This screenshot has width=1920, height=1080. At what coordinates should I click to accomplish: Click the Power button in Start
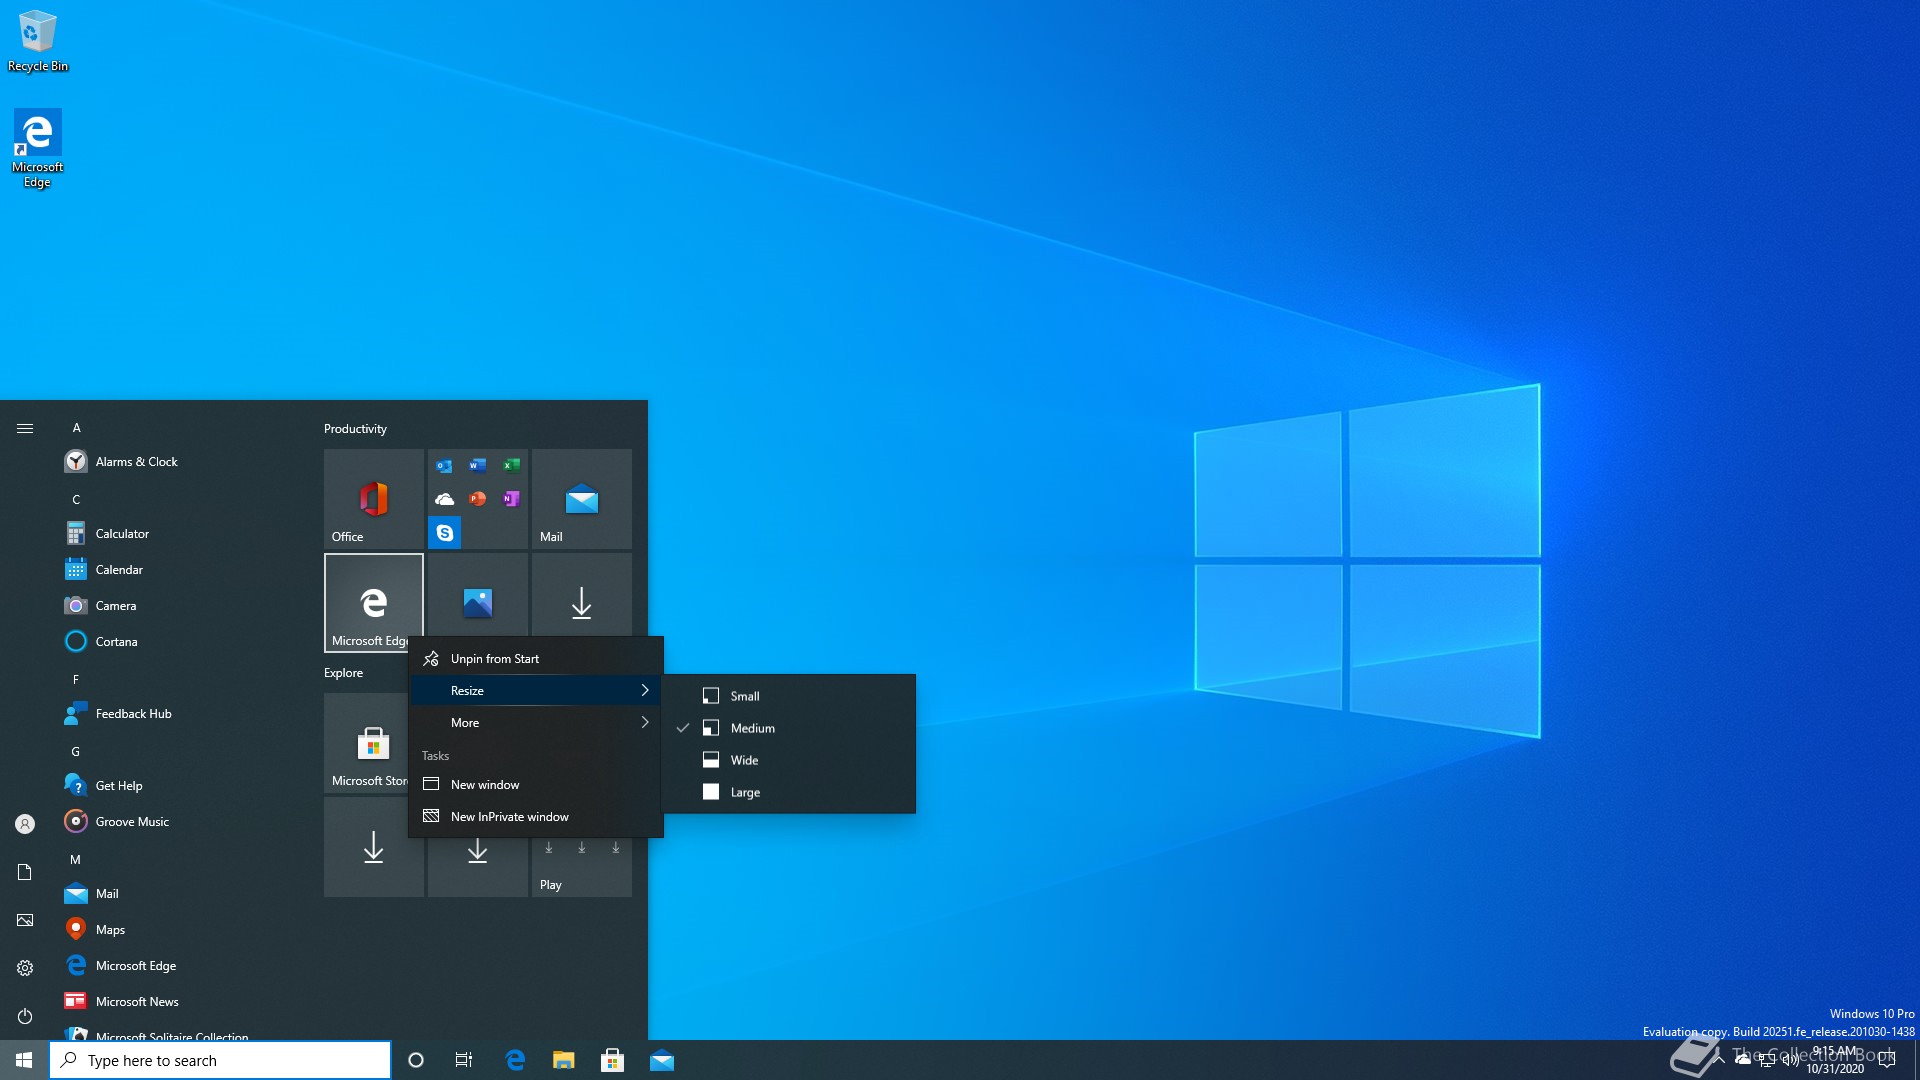(25, 1016)
